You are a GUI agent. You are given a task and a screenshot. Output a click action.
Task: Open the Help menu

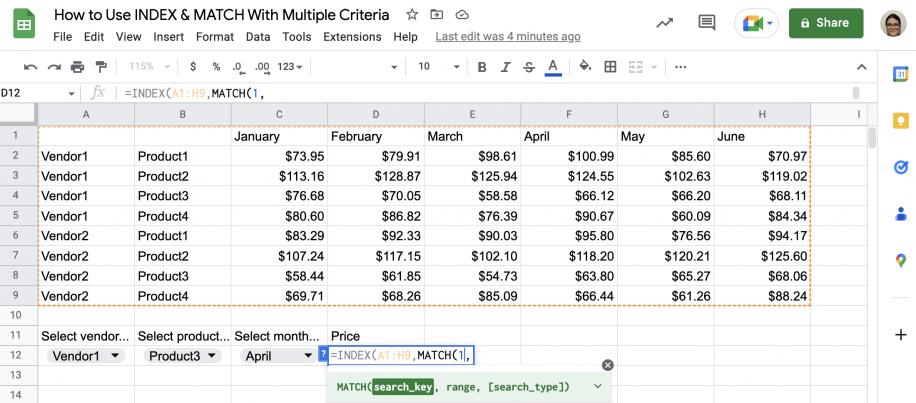(x=405, y=37)
